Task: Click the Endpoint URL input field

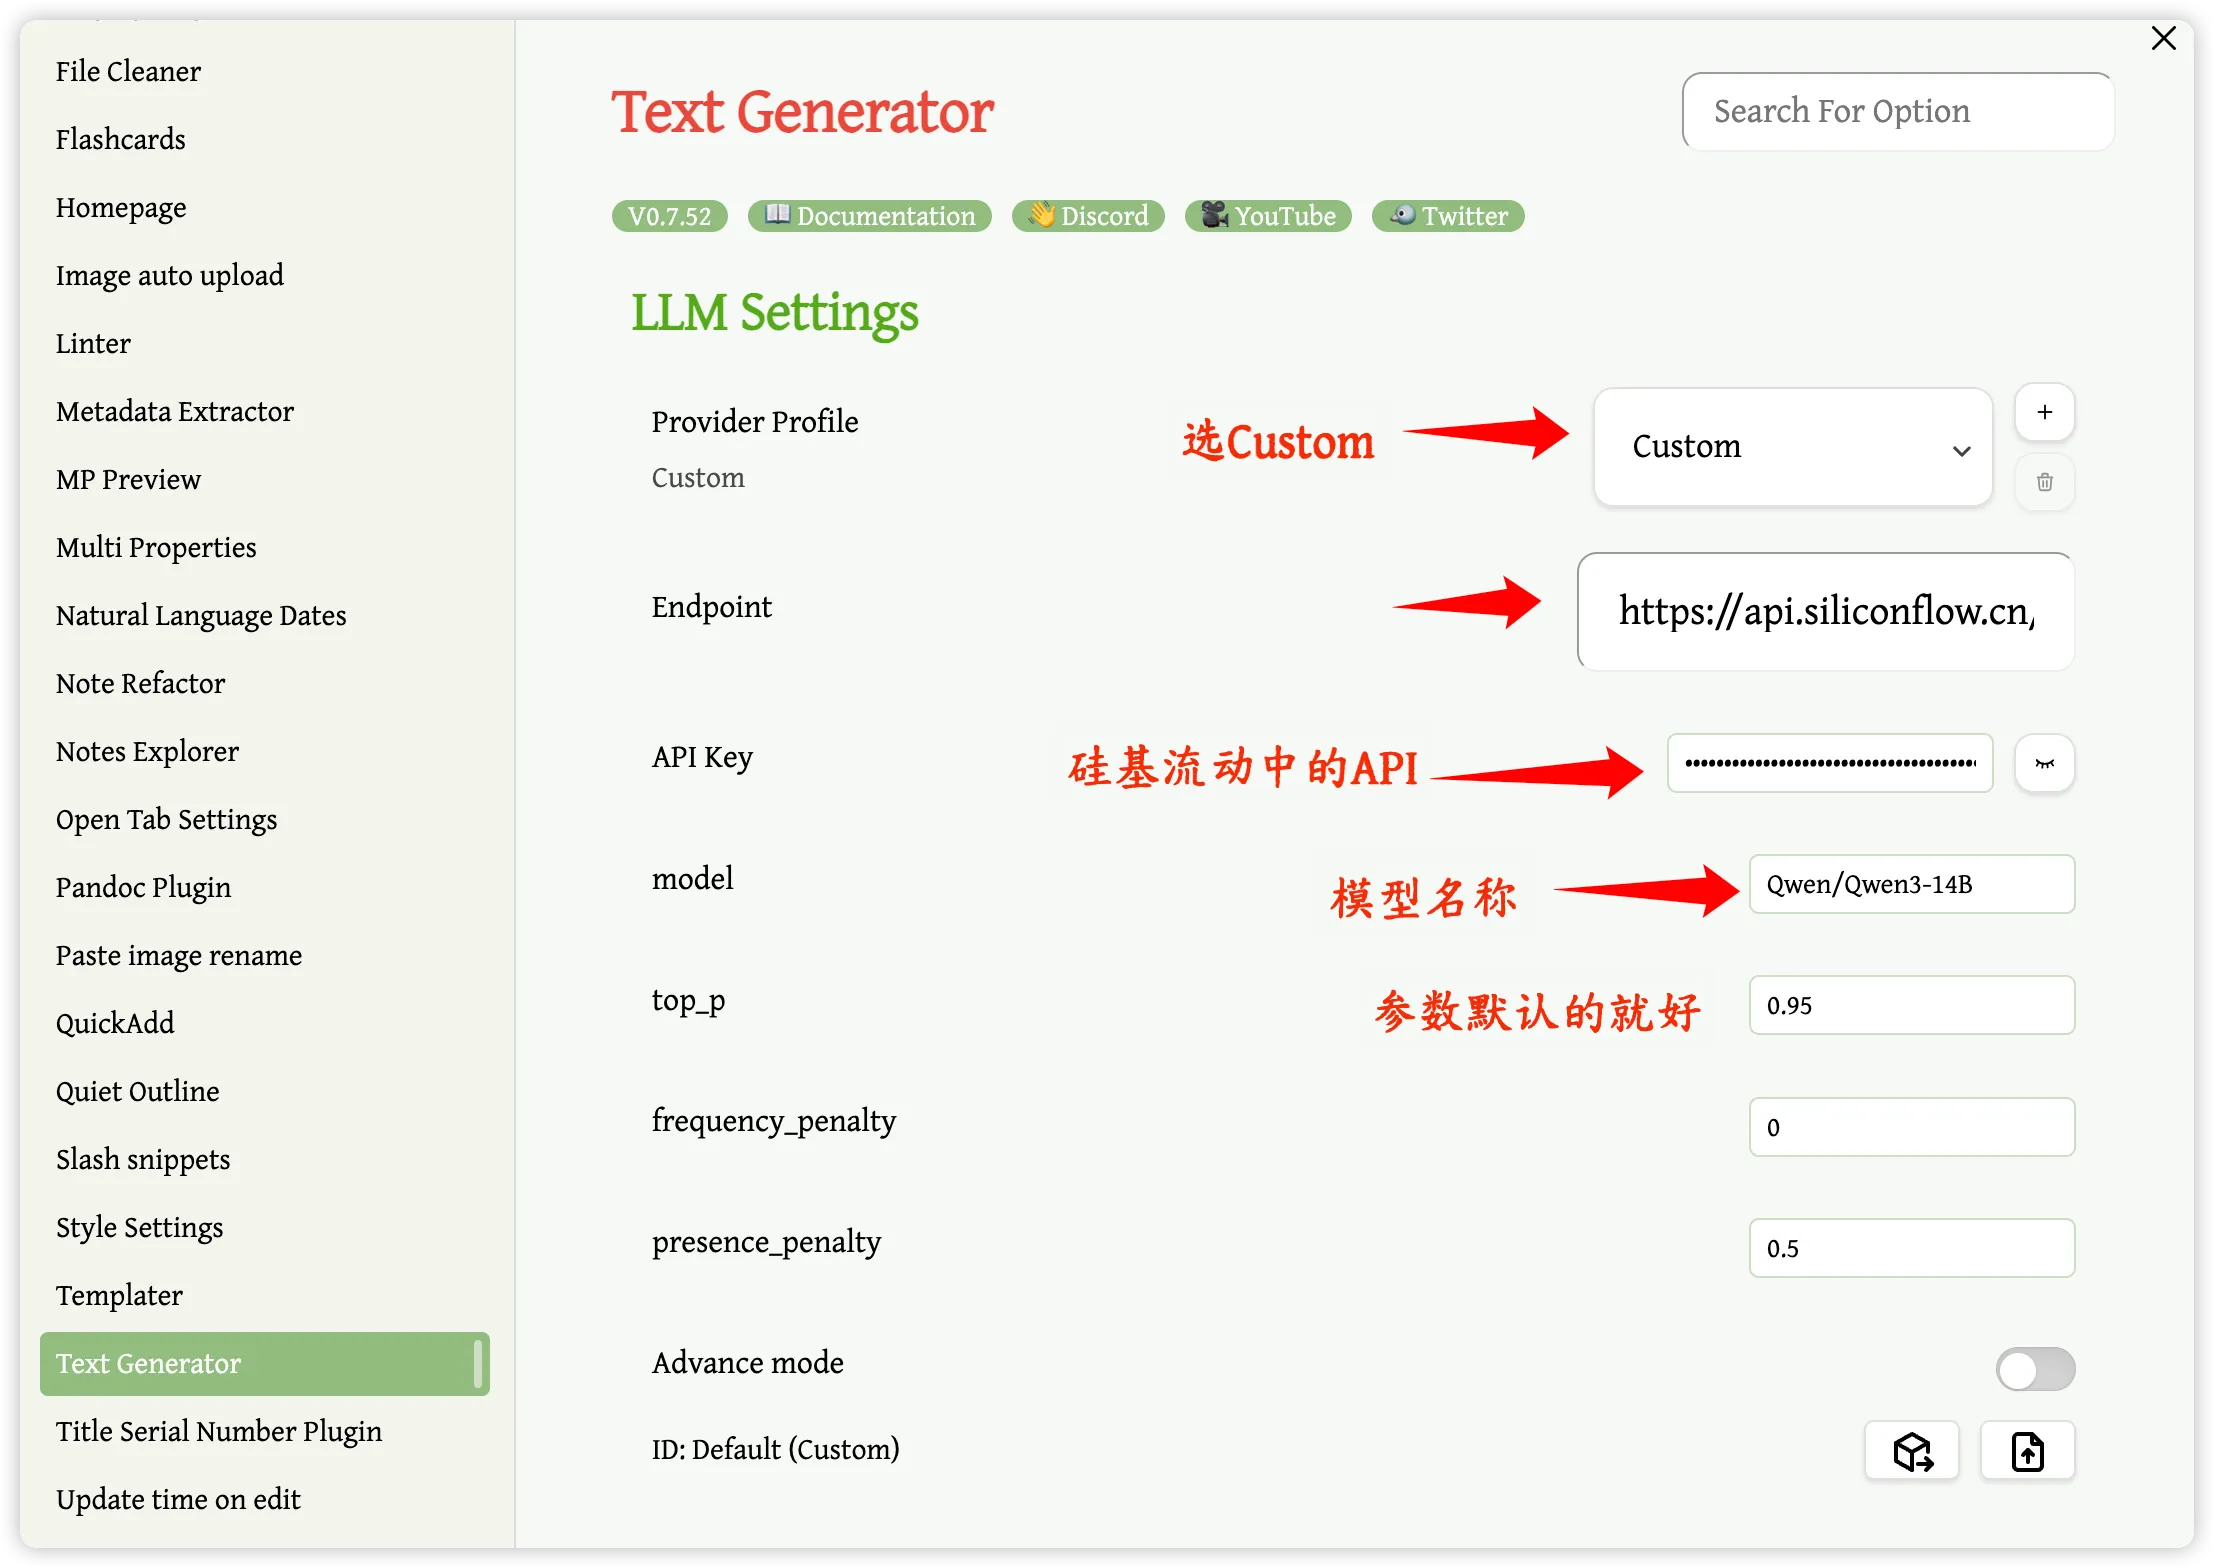Action: 1825,611
